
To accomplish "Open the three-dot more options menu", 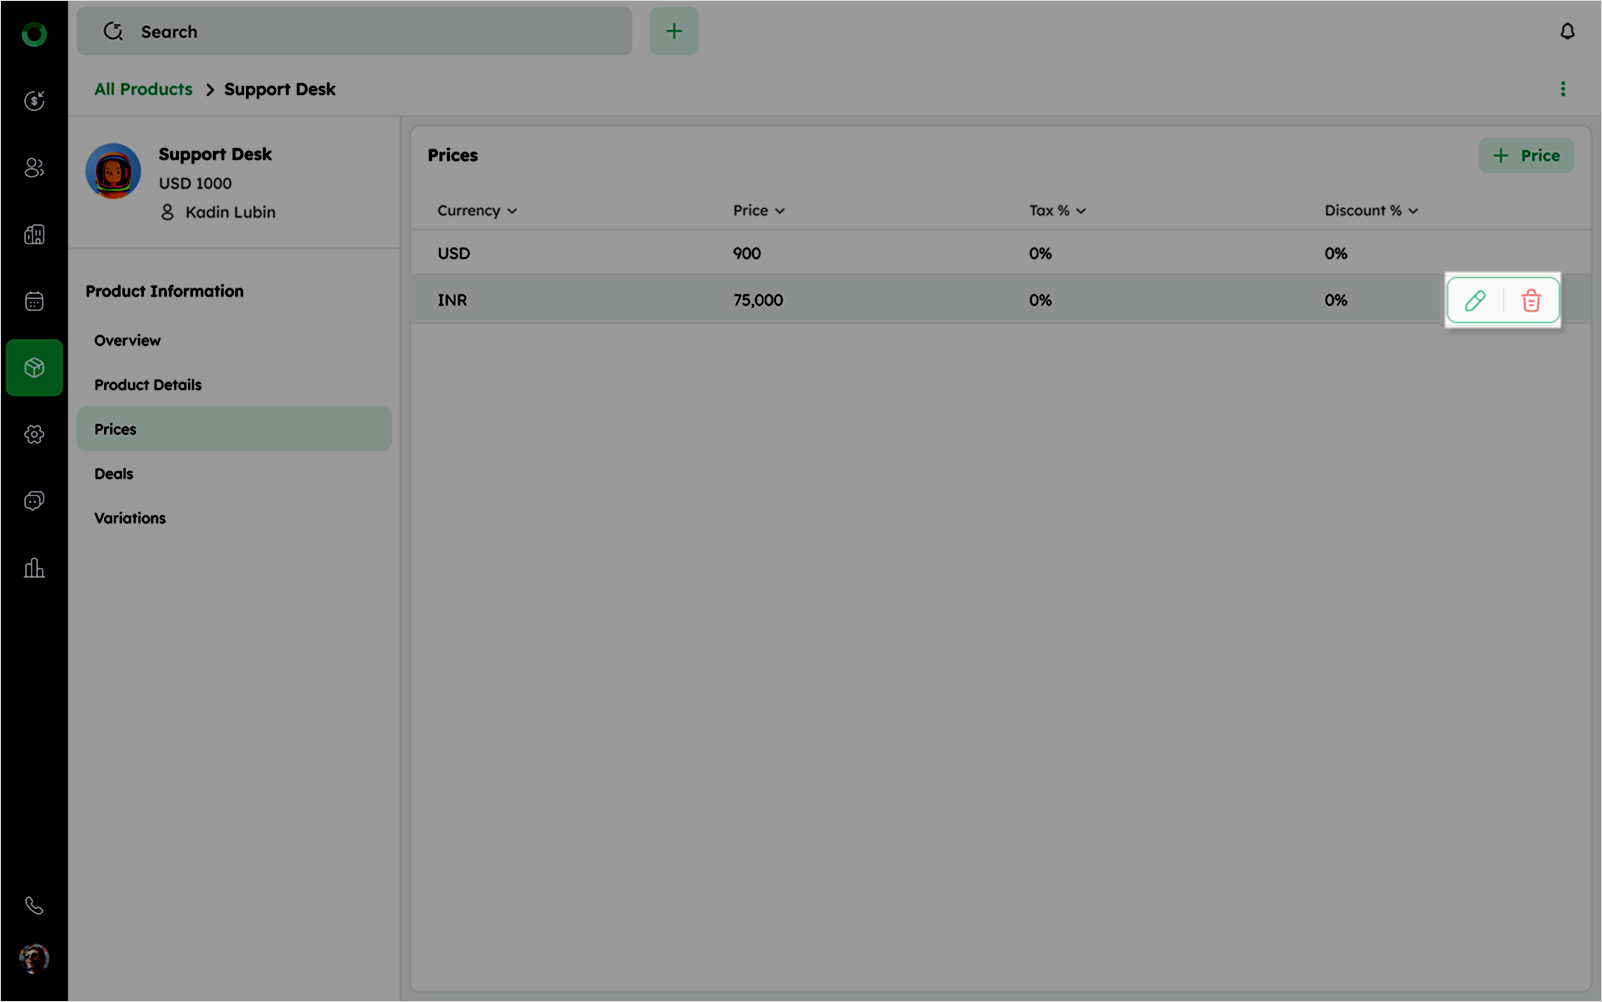I will coord(1563,89).
